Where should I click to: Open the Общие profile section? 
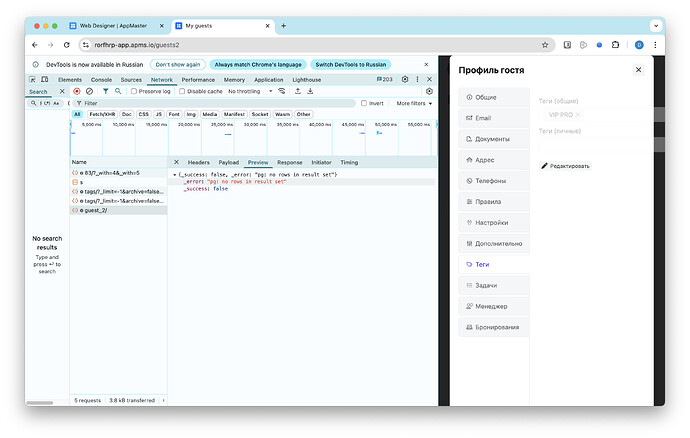[494, 97]
